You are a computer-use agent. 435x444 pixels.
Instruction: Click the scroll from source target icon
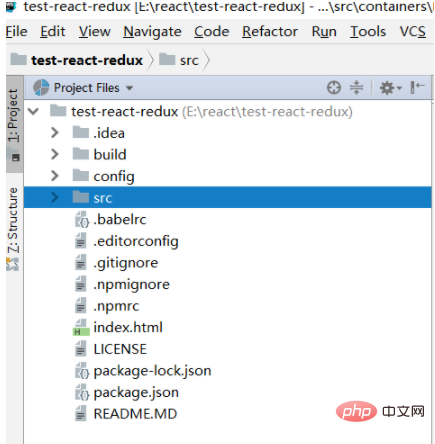point(334,88)
